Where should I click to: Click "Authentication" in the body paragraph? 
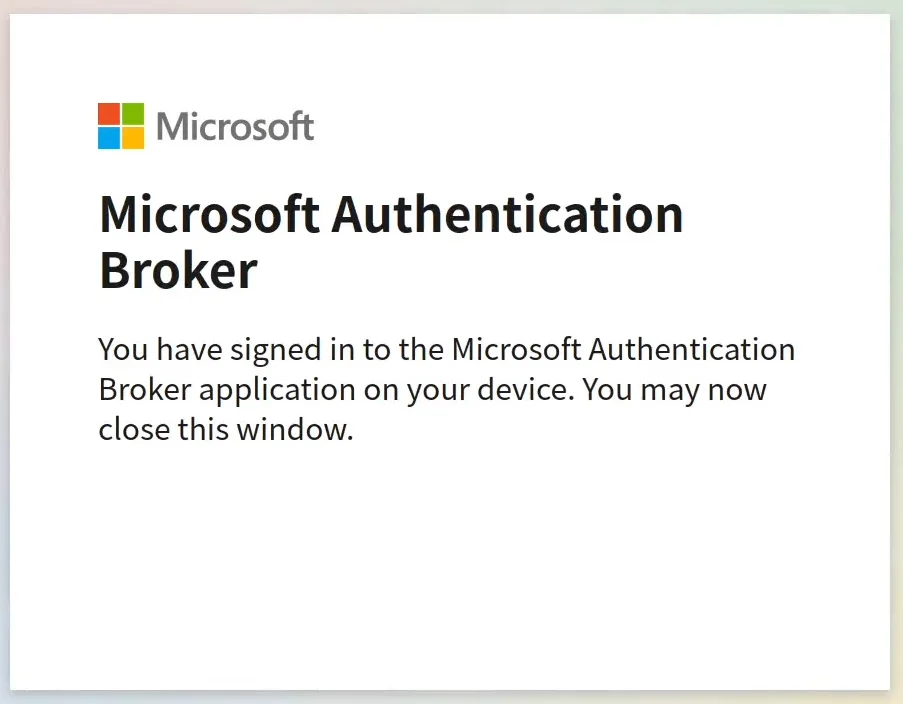(x=692, y=351)
